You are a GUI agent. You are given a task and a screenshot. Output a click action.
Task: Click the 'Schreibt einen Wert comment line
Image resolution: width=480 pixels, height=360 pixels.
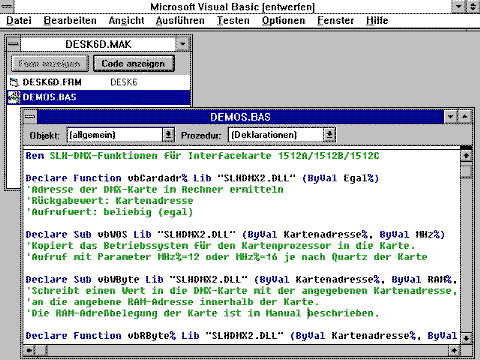[x=241, y=291]
